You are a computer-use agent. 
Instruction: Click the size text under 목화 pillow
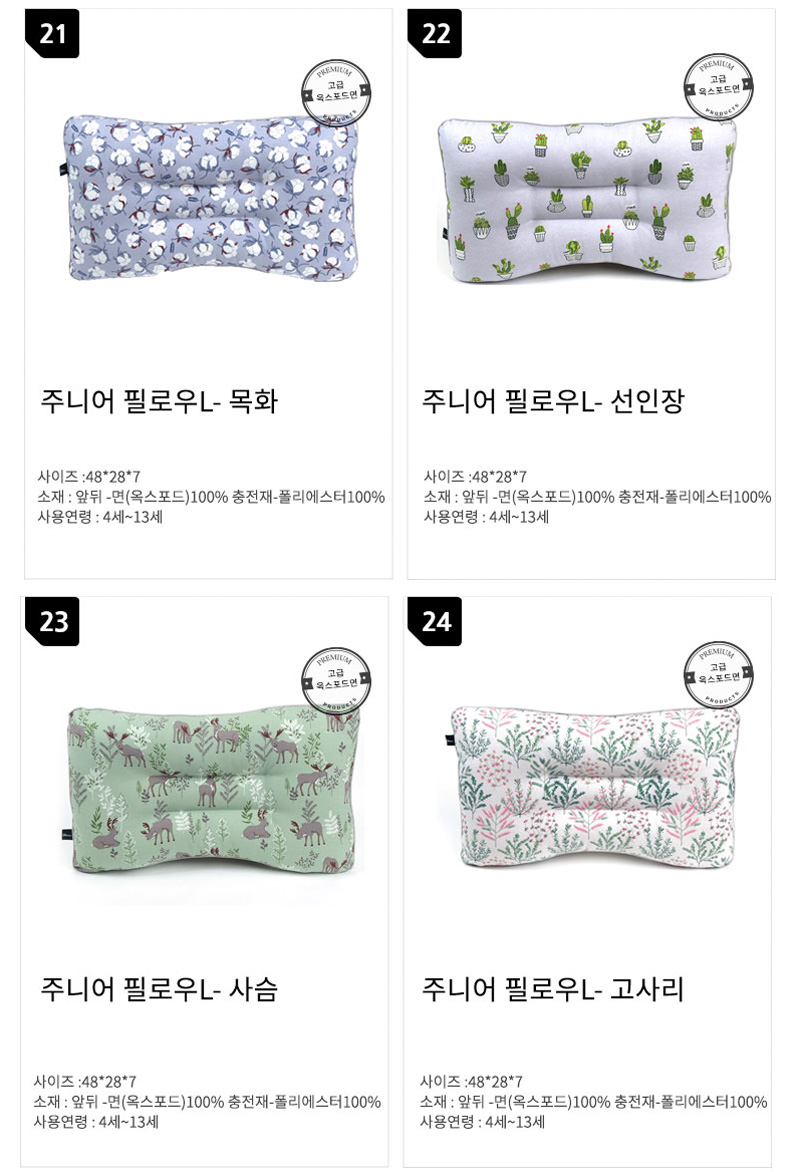click(x=89, y=476)
